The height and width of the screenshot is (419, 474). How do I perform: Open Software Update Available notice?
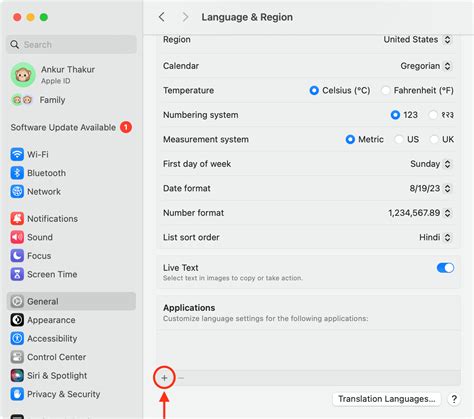[71, 127]
